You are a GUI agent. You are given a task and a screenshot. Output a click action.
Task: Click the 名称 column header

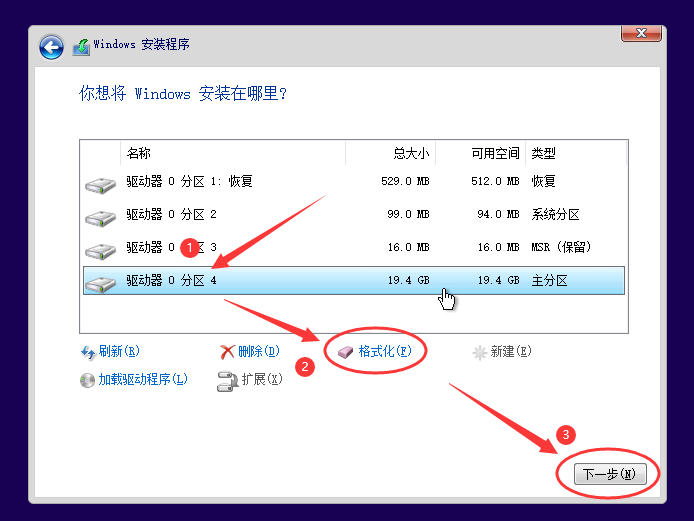point(232,153)
